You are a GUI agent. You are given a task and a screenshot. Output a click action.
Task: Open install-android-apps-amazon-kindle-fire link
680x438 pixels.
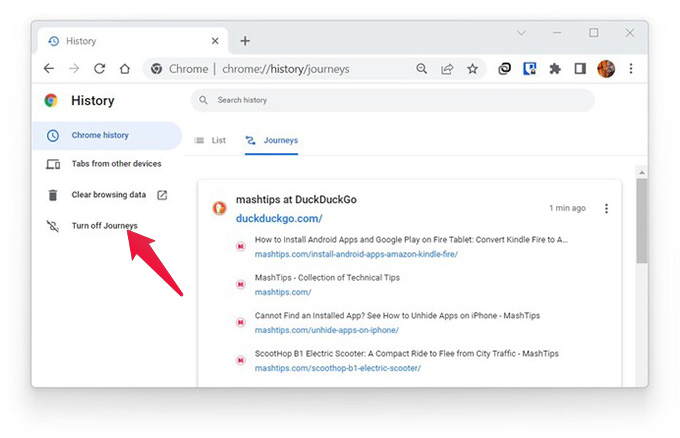click(356, 254)
